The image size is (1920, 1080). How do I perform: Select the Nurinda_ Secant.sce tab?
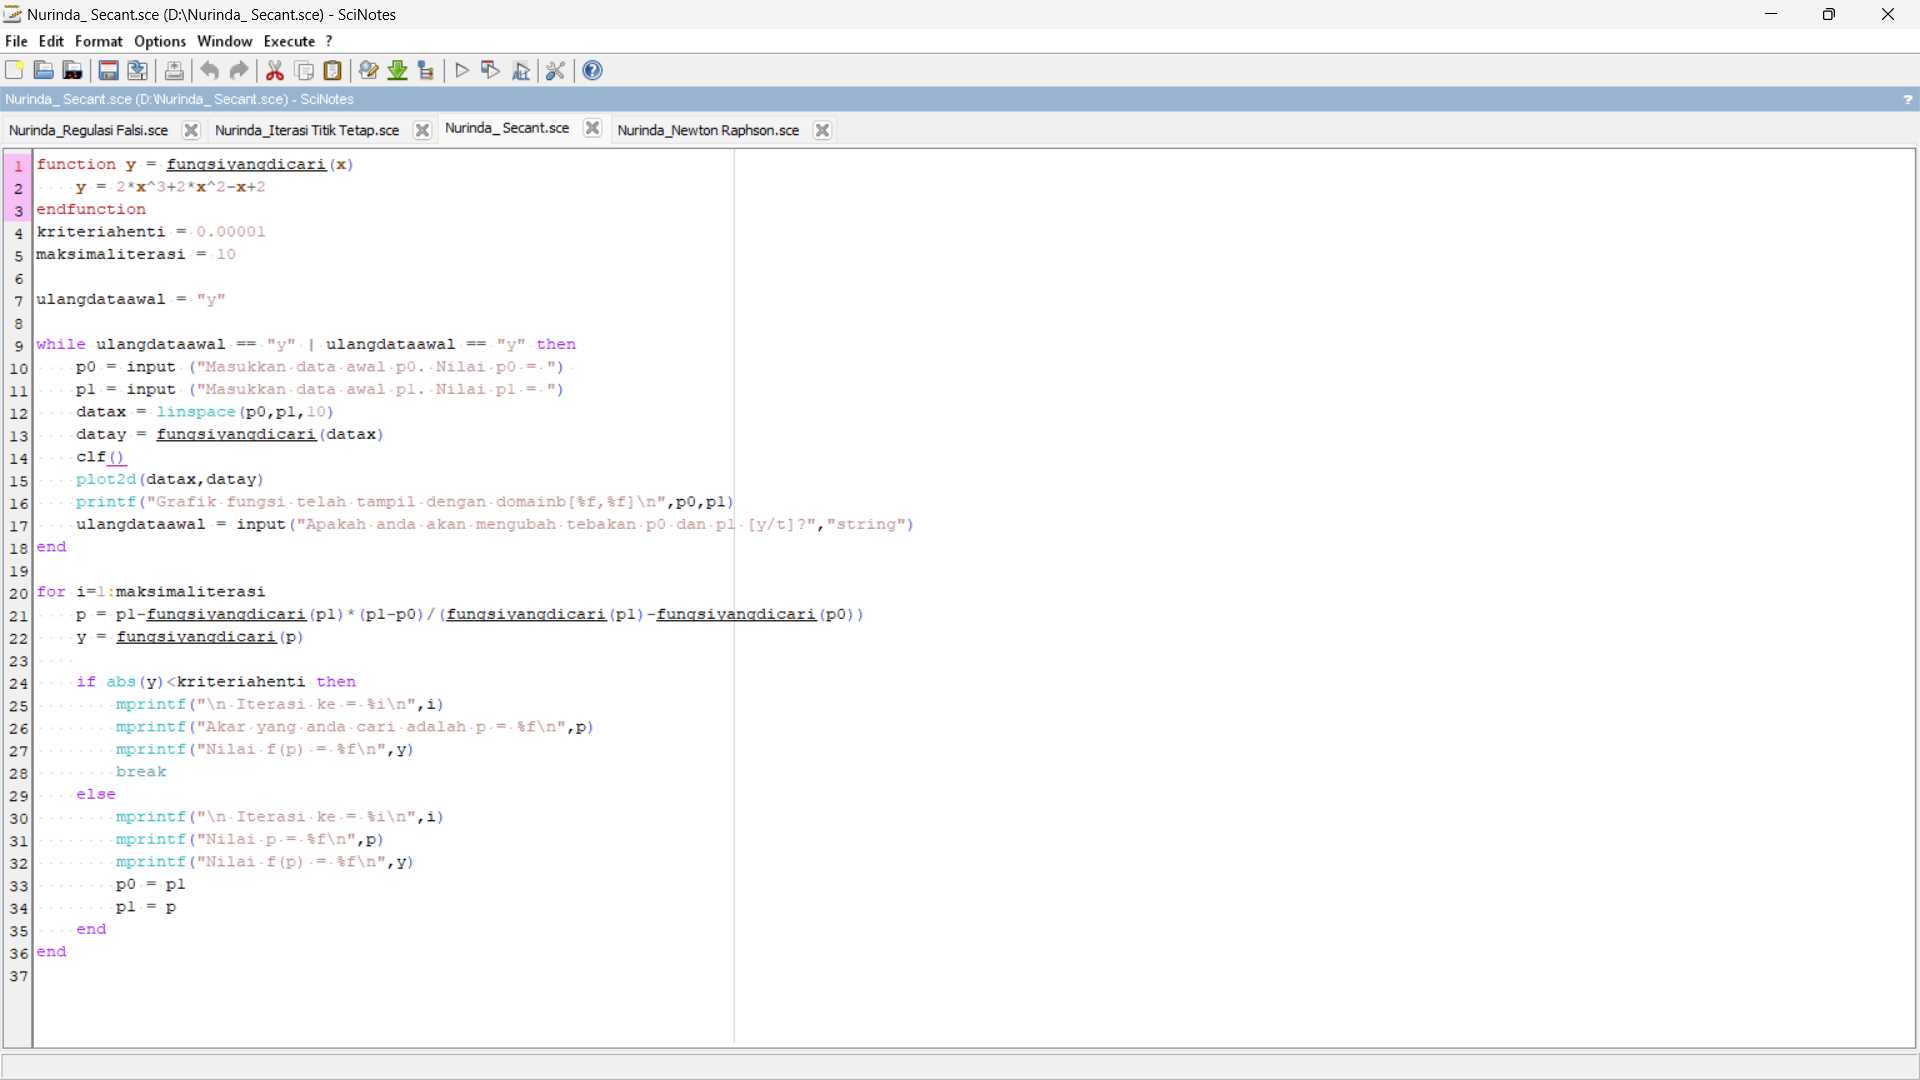(508, 129)
